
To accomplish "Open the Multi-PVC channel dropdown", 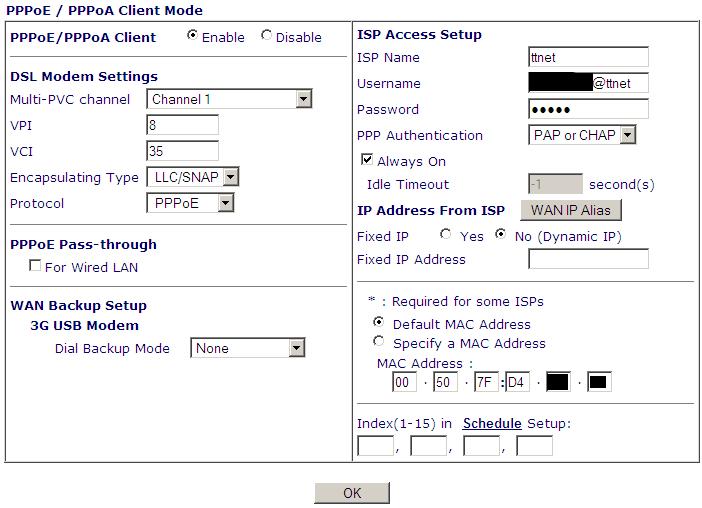I will coord(230,99).
